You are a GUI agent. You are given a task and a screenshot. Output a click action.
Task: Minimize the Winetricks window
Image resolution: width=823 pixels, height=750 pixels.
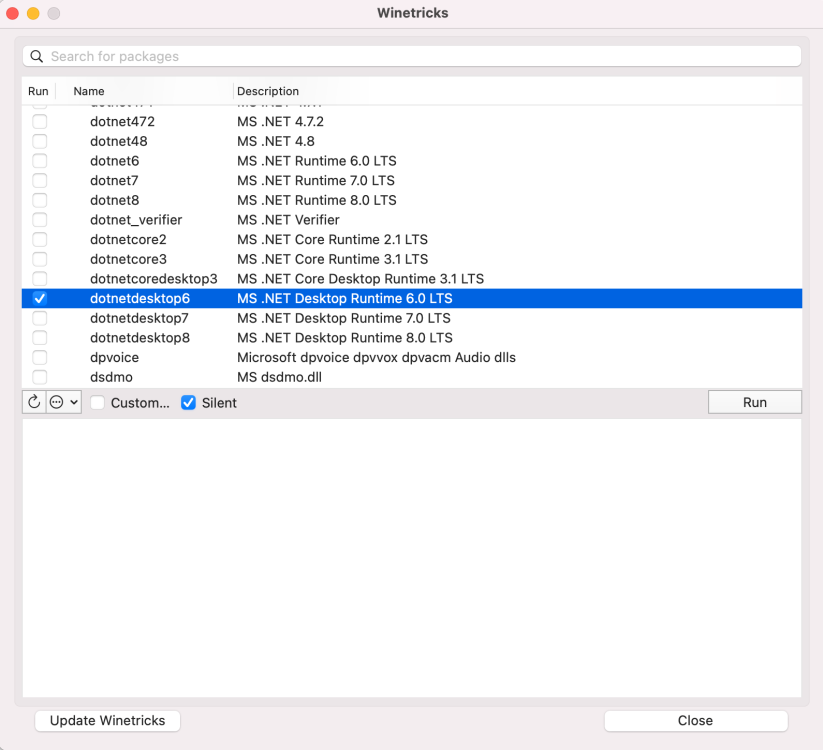(33, 13)
